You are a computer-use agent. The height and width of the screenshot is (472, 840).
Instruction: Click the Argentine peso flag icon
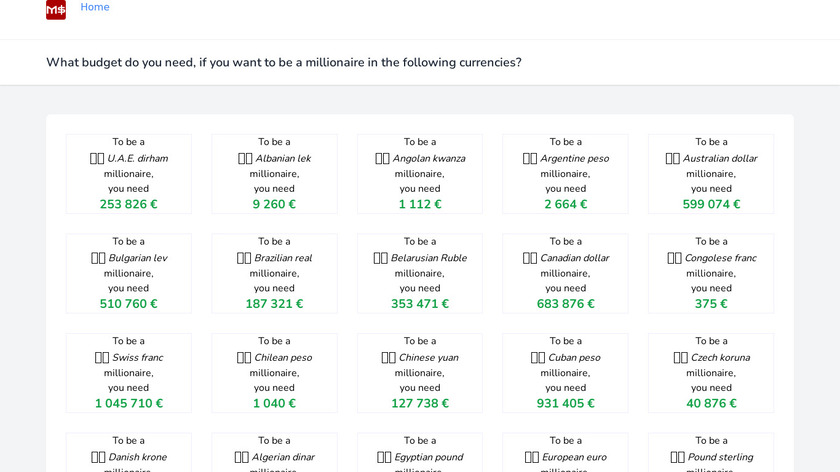(x=530, y=158)
